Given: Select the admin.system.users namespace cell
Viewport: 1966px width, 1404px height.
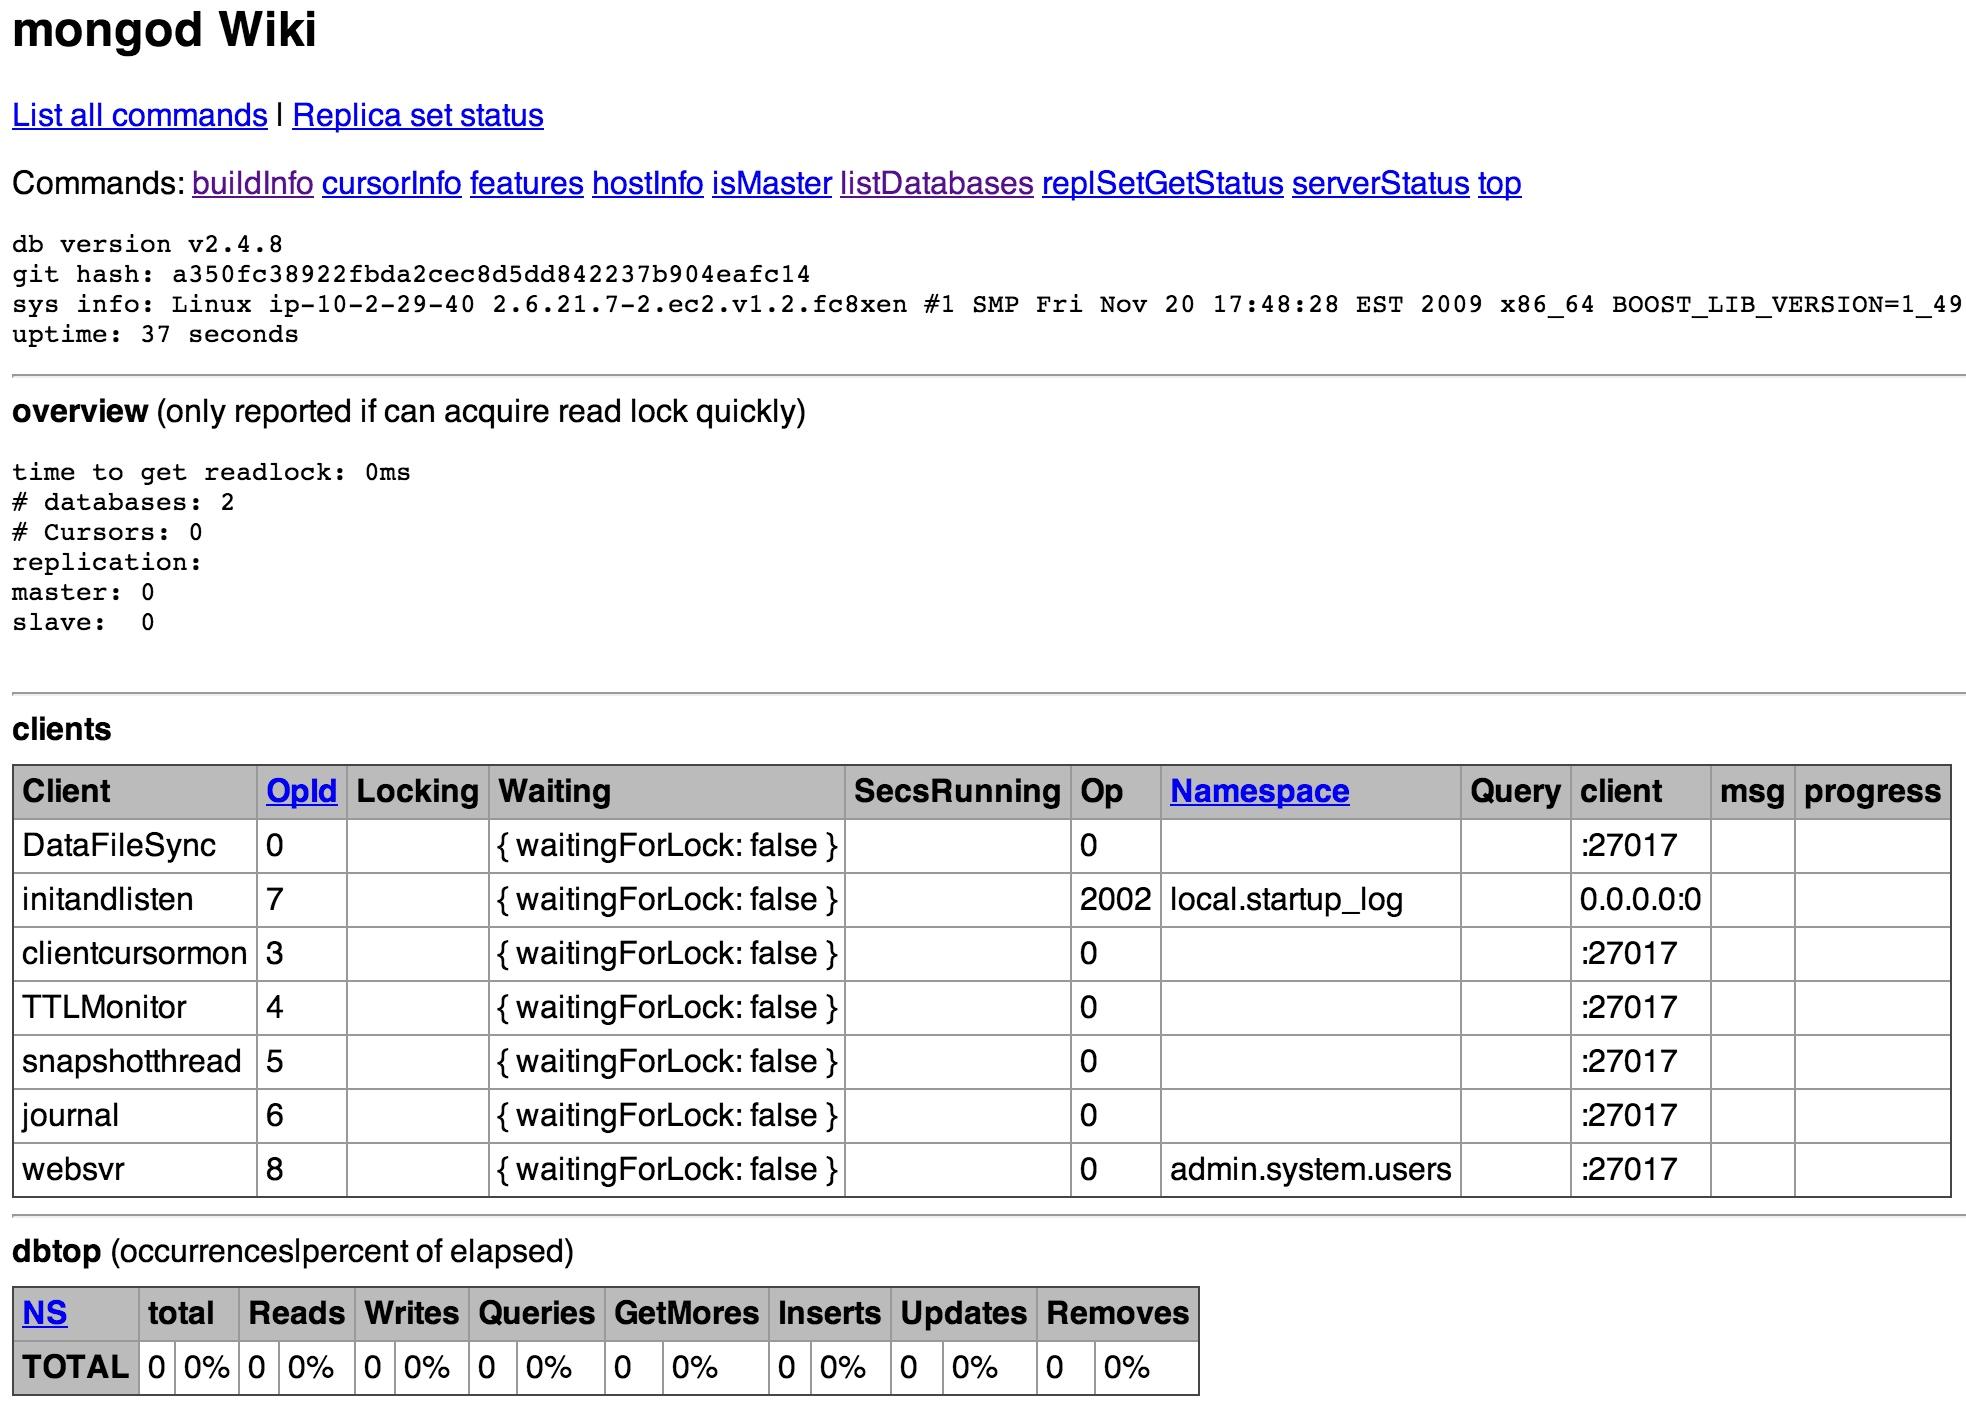Looking at the screenshot, I should [1310, 1169].
